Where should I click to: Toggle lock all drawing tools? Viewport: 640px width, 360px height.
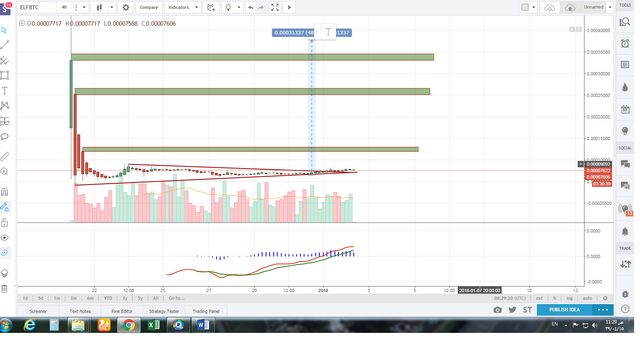[x=4, y=222]
